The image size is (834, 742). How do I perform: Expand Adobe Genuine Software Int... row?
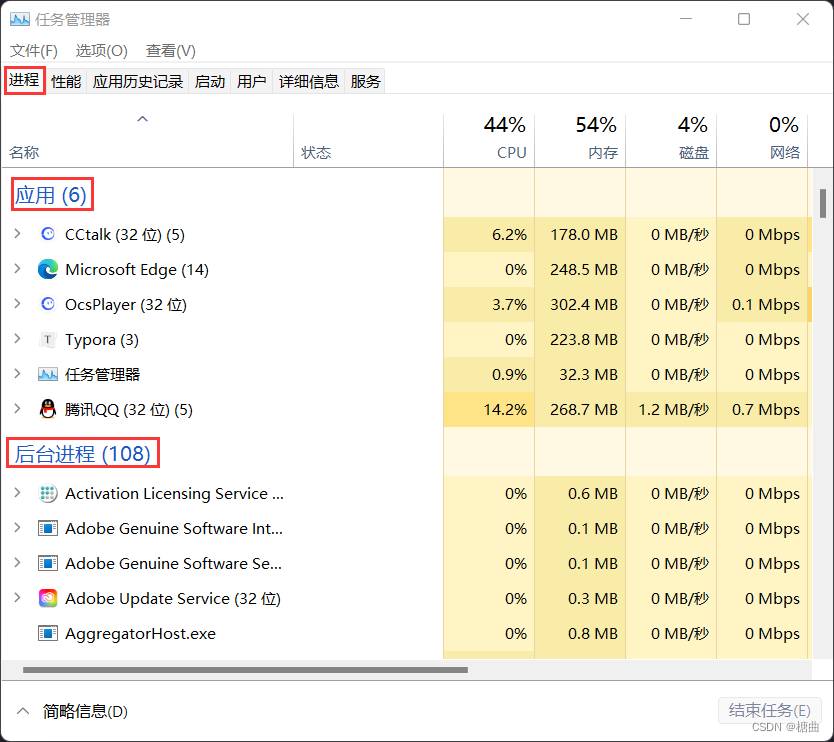coord(18,528)
